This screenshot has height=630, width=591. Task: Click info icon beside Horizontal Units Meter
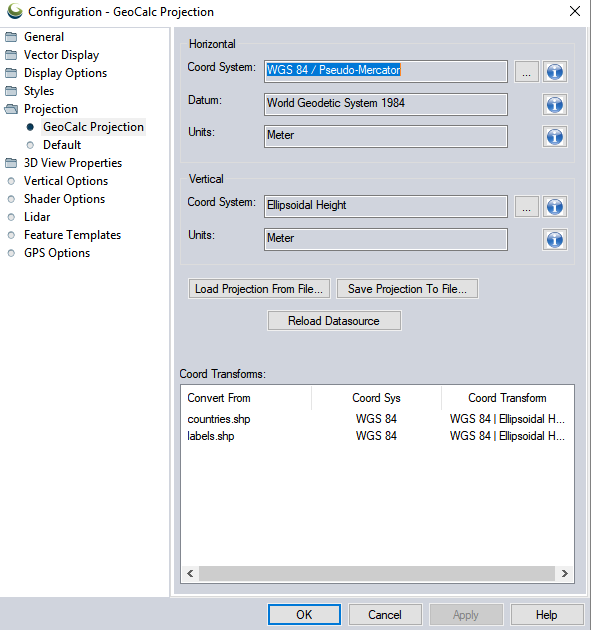coord(554,137)
